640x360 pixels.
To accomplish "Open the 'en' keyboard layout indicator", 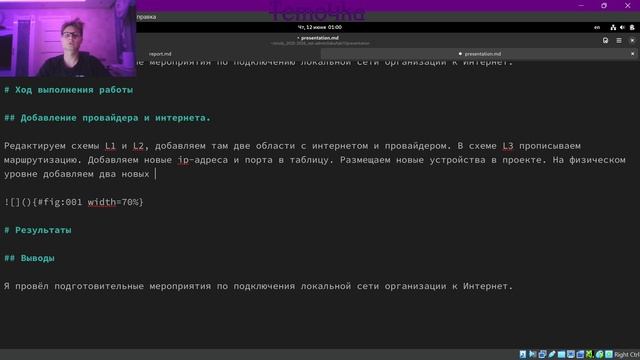I will (597, 27).
